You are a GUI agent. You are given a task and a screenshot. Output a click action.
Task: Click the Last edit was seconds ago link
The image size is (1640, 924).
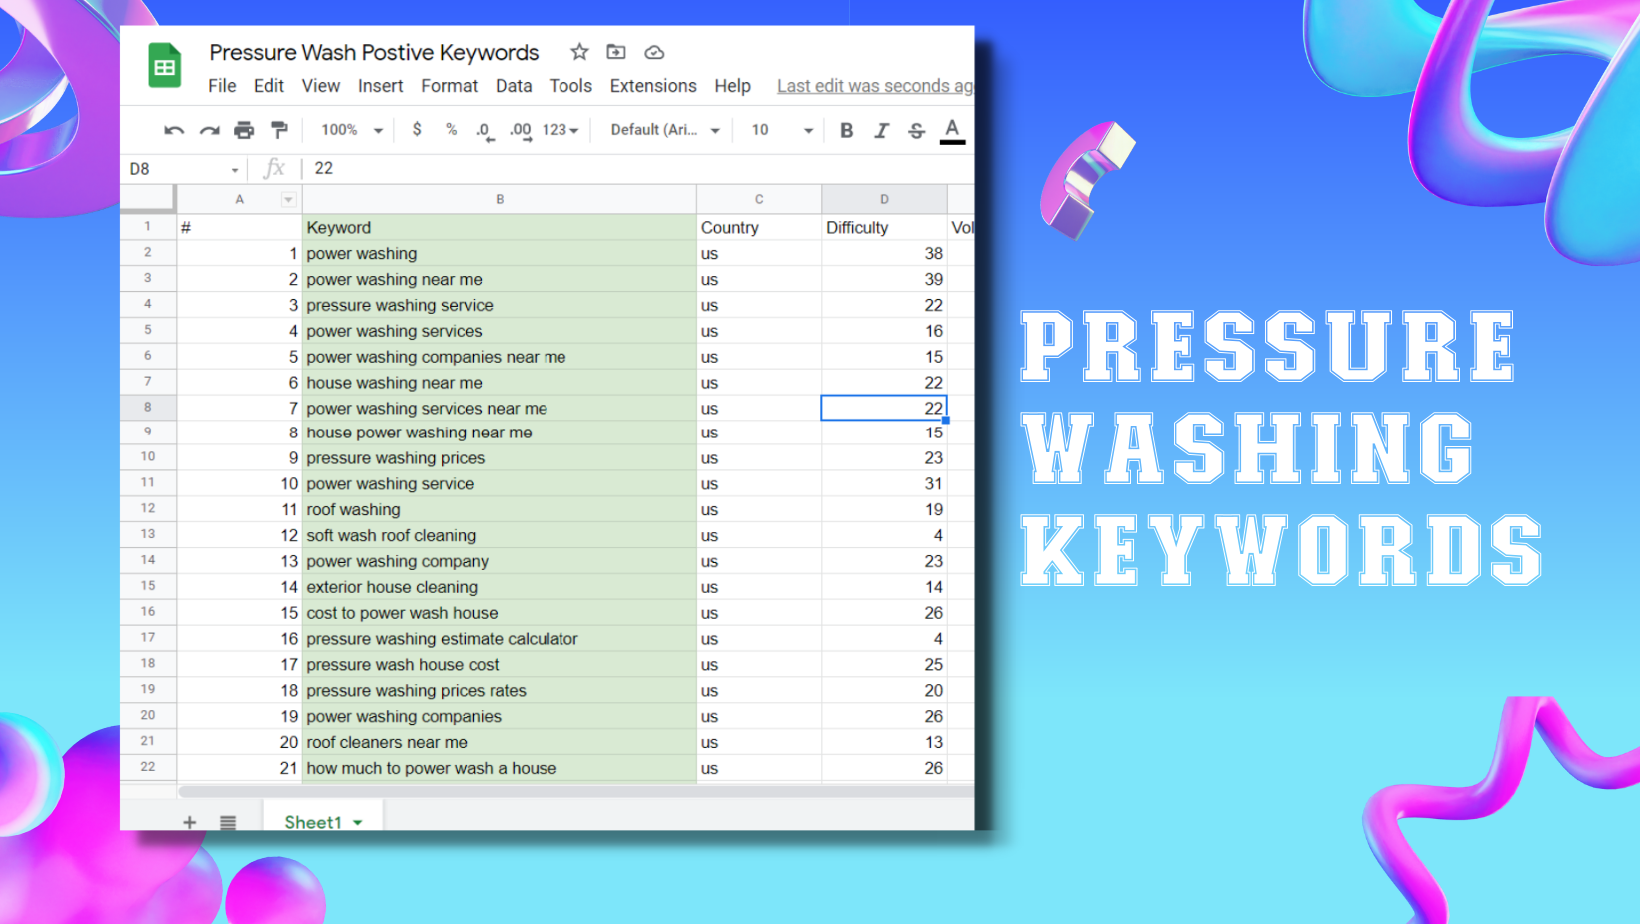click(x=871, y=86)
